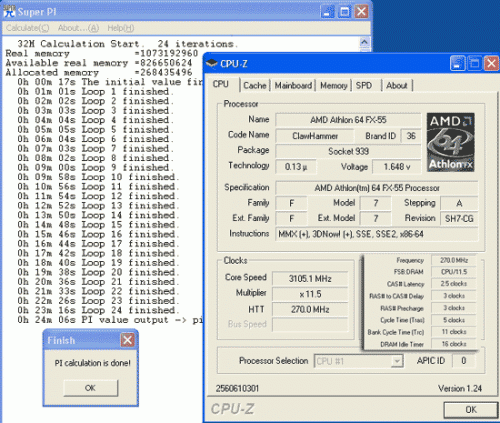Switch to the SPD tab in CPU-Z
The width and height of the screenshot is (500, 423).
(x=364, y=86)
